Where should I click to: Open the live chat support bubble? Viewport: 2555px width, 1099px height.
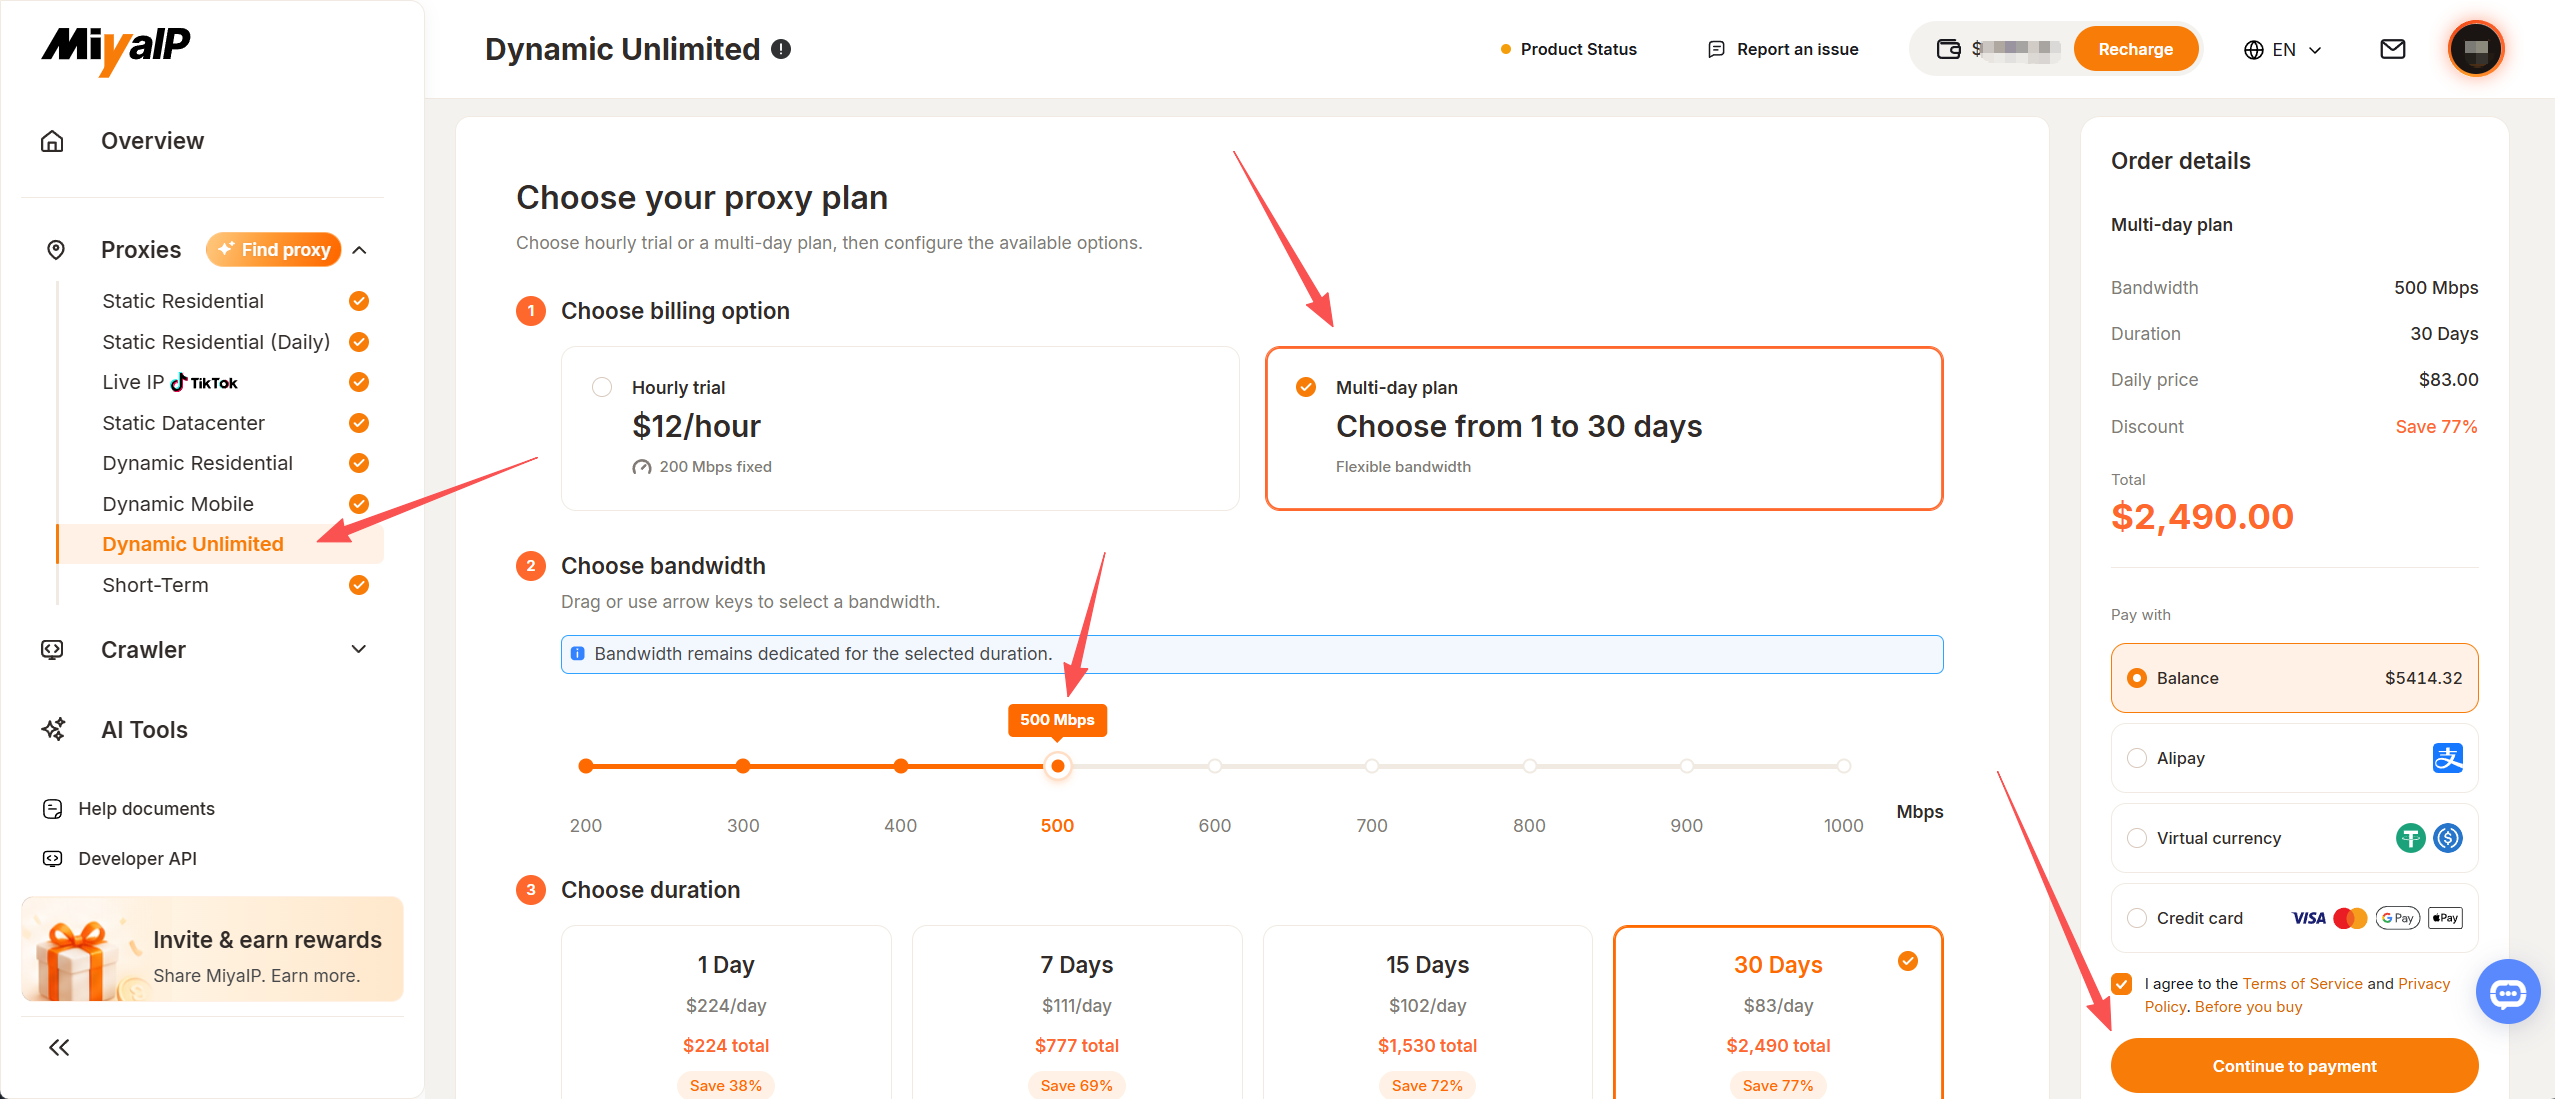[x=2507, y=992]
